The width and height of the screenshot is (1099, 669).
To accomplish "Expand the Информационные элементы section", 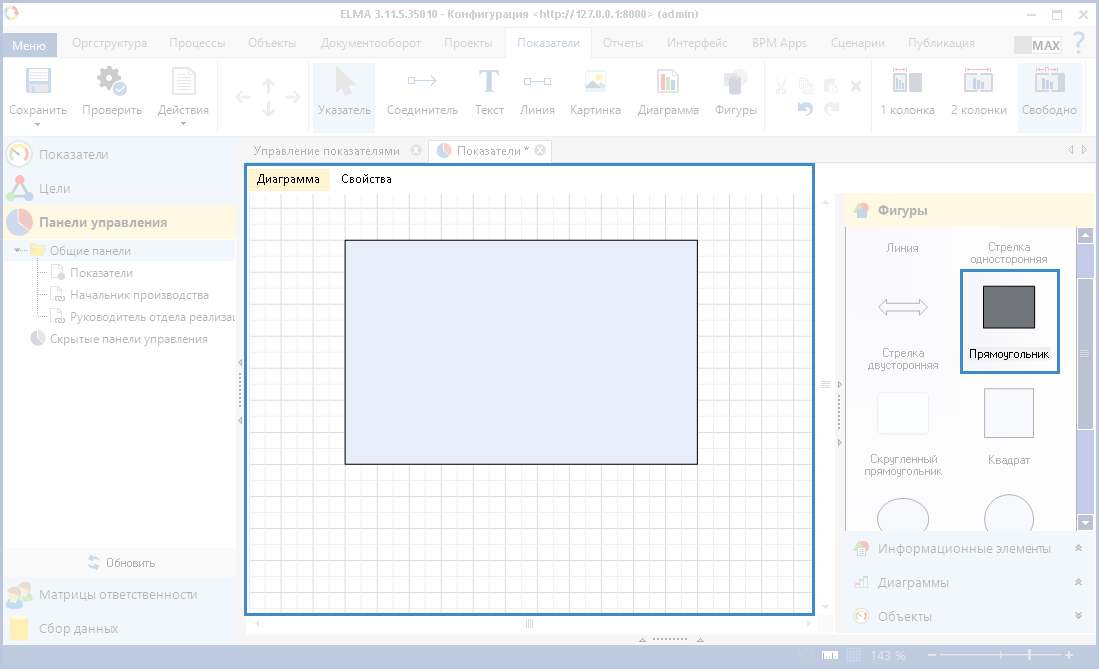I will pos(964,548).
